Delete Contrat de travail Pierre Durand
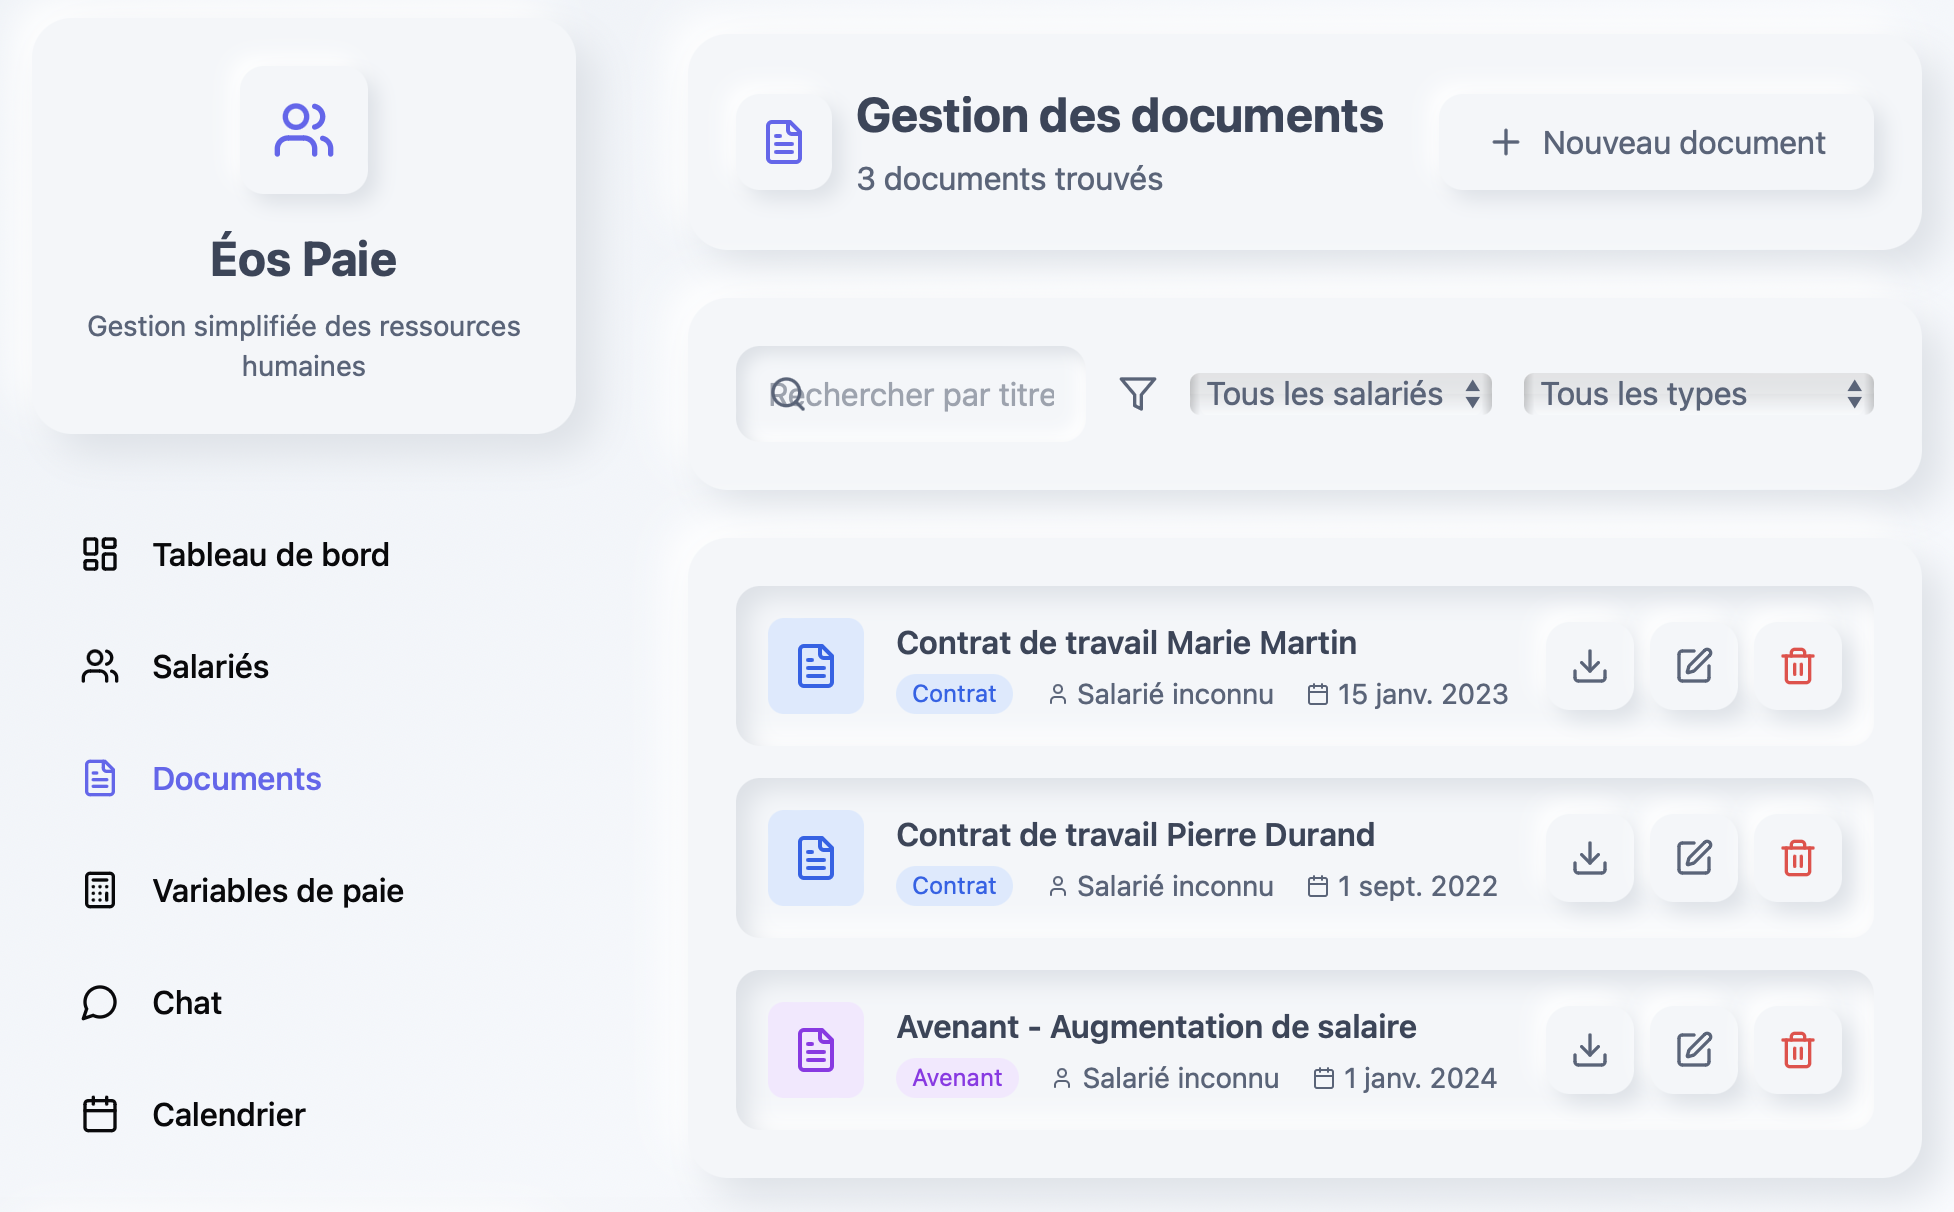This screenshot has width=1954, height=1212. (1798, 858)
